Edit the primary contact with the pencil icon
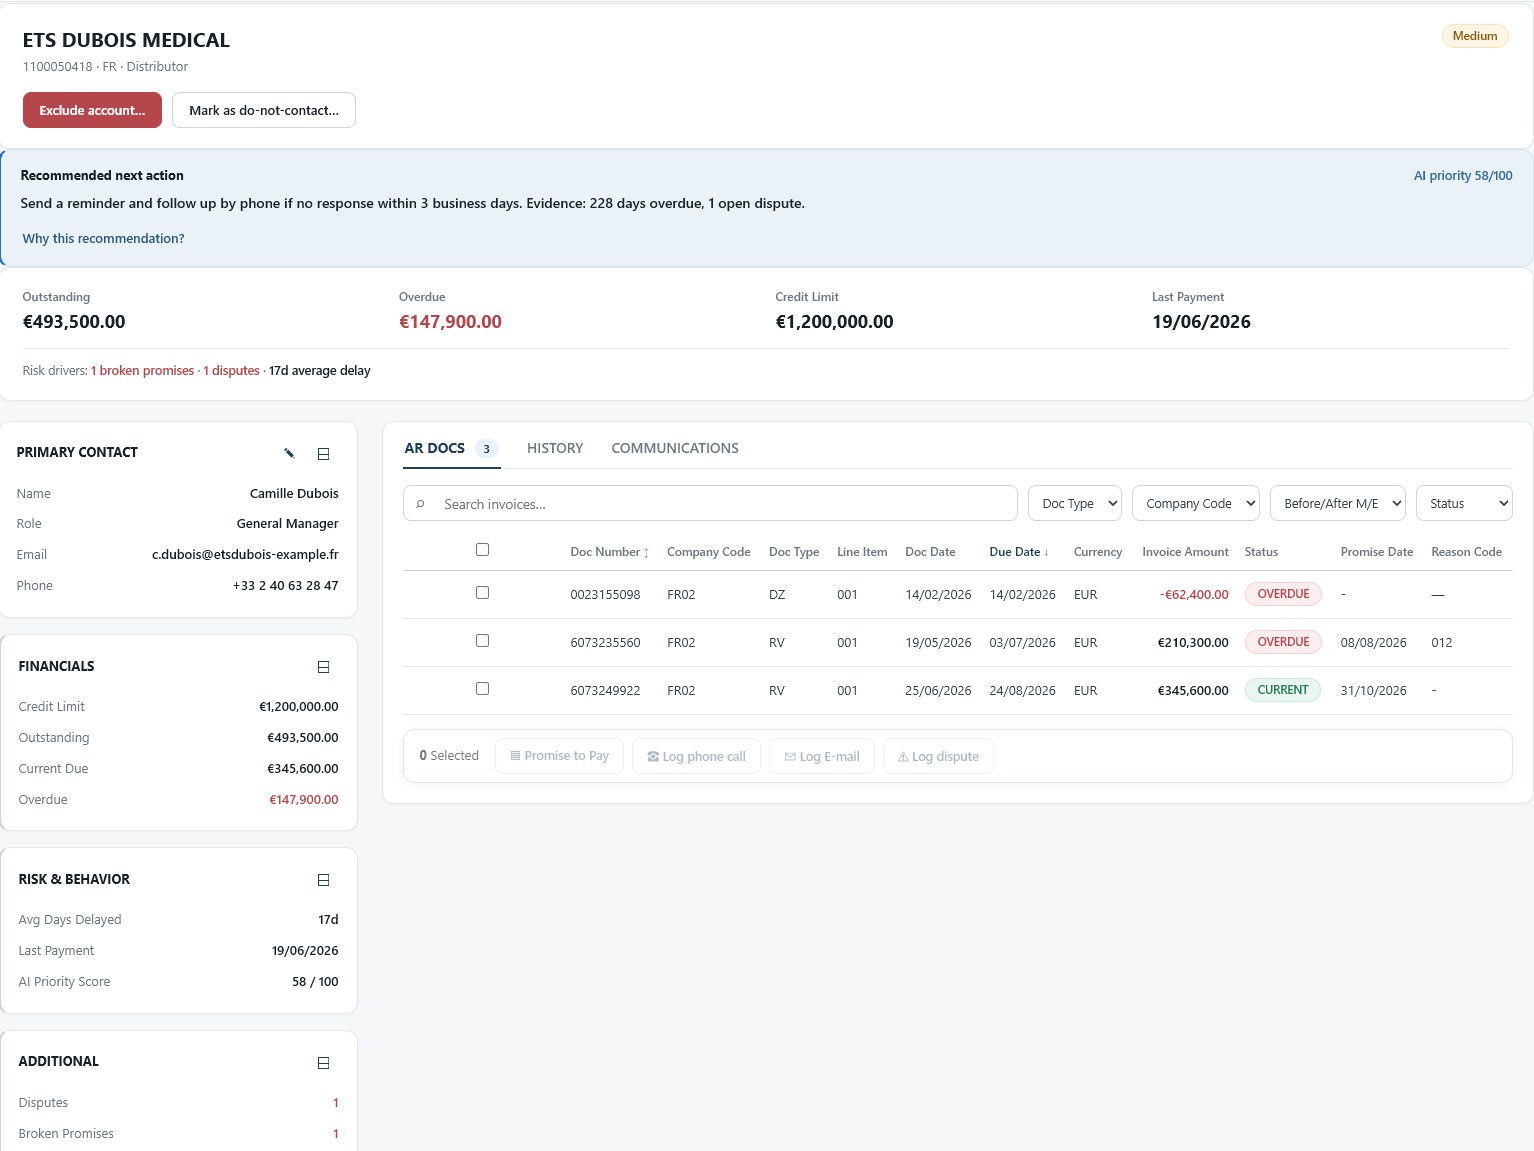The image size is (1534, 1151). [x=289, y=453]
